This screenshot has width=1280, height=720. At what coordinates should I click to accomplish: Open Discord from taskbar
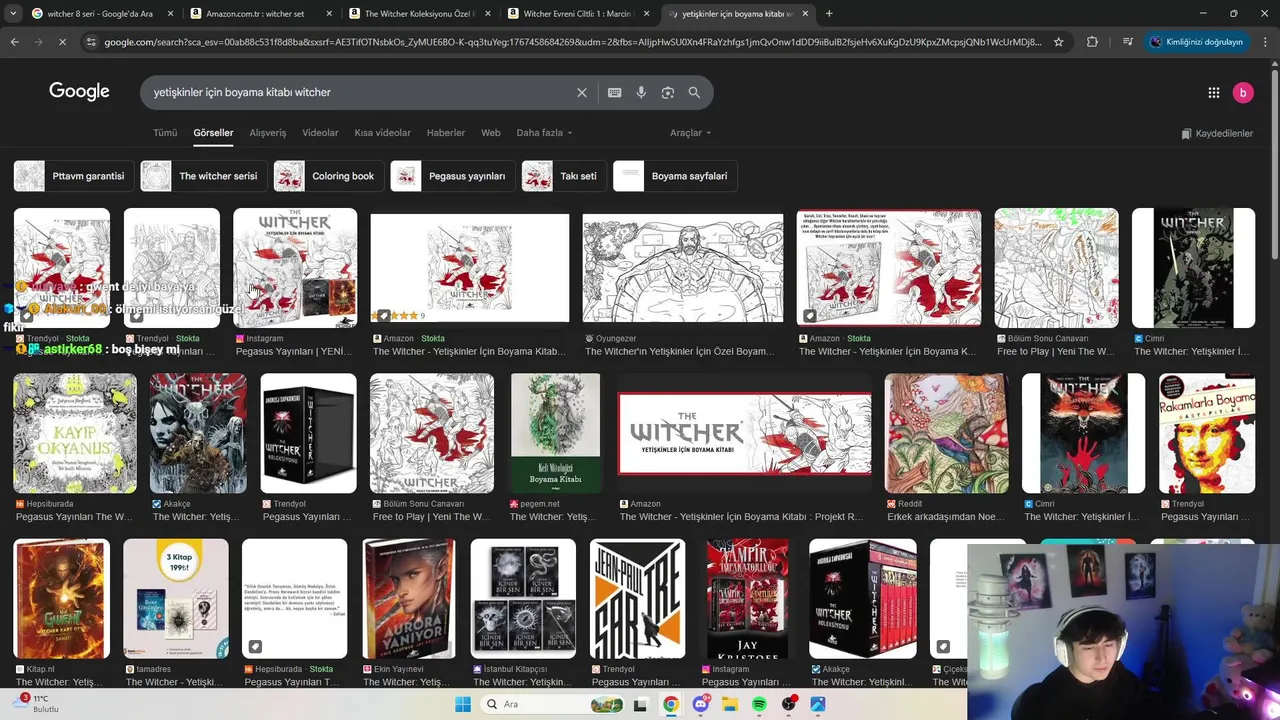(700, 704)
